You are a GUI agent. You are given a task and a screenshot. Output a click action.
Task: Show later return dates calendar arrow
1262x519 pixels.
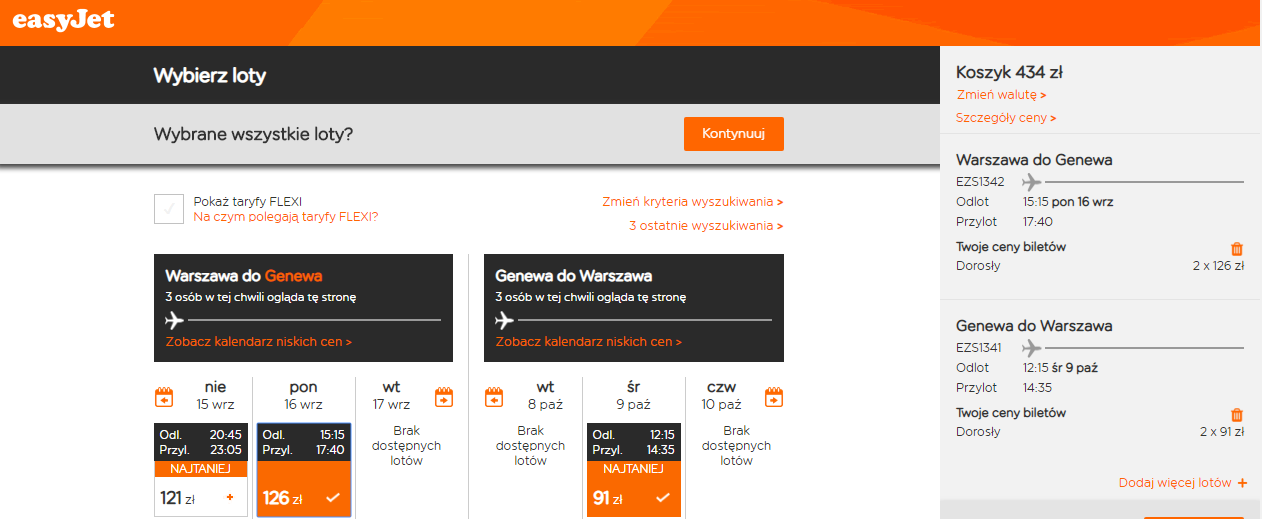tap(774, 397)
